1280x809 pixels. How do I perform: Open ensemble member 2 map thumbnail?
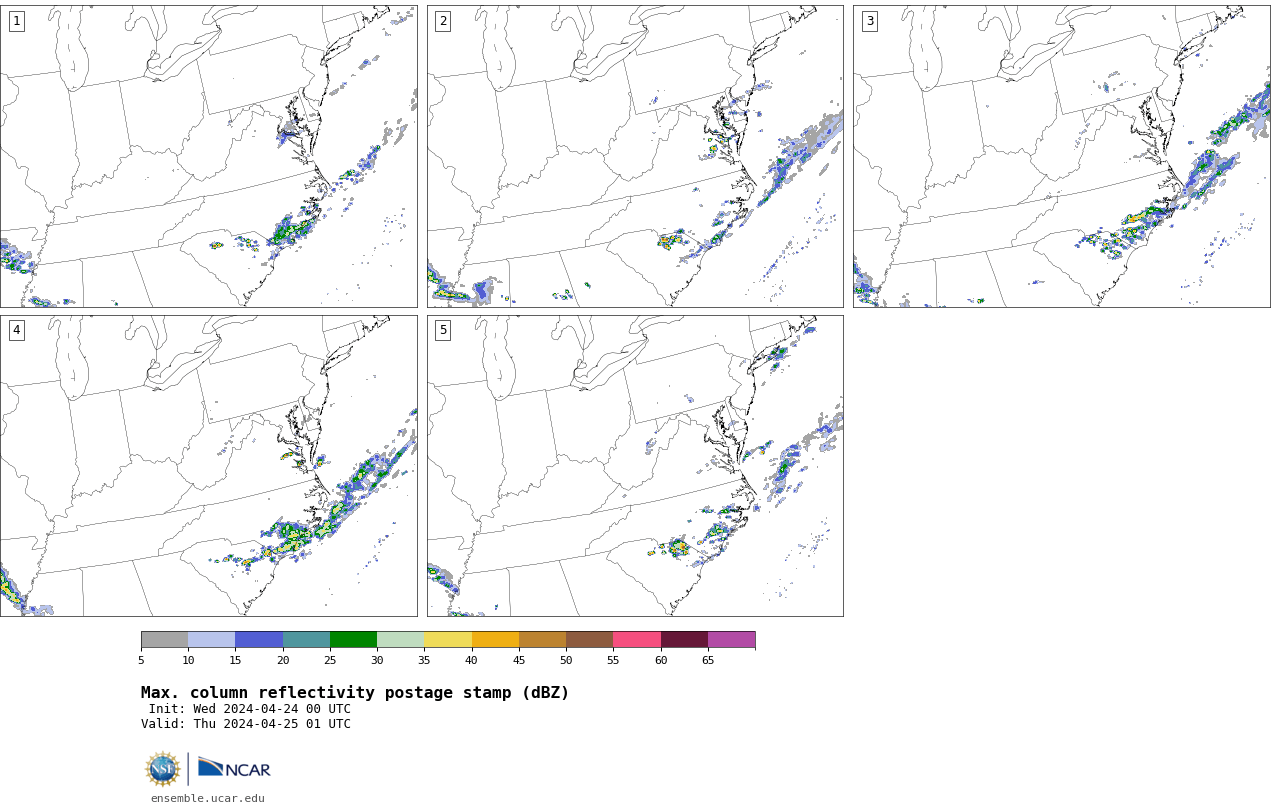pos(635,156)
